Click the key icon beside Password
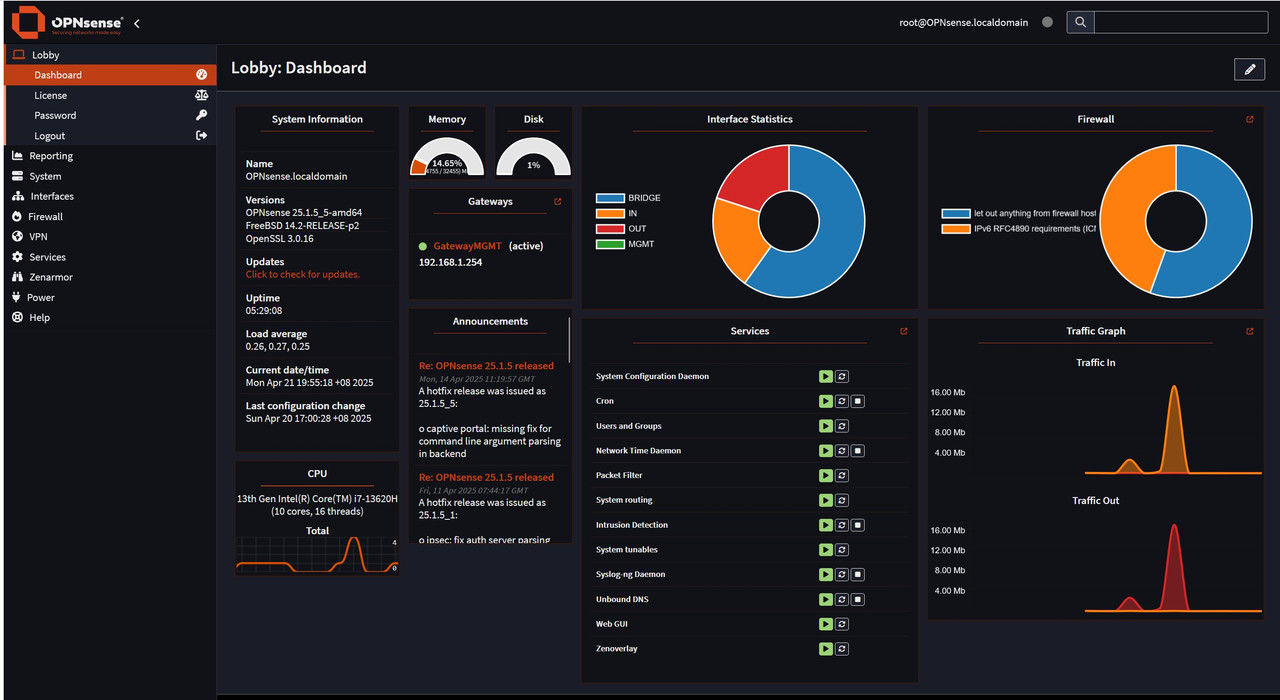 [201, 115]
